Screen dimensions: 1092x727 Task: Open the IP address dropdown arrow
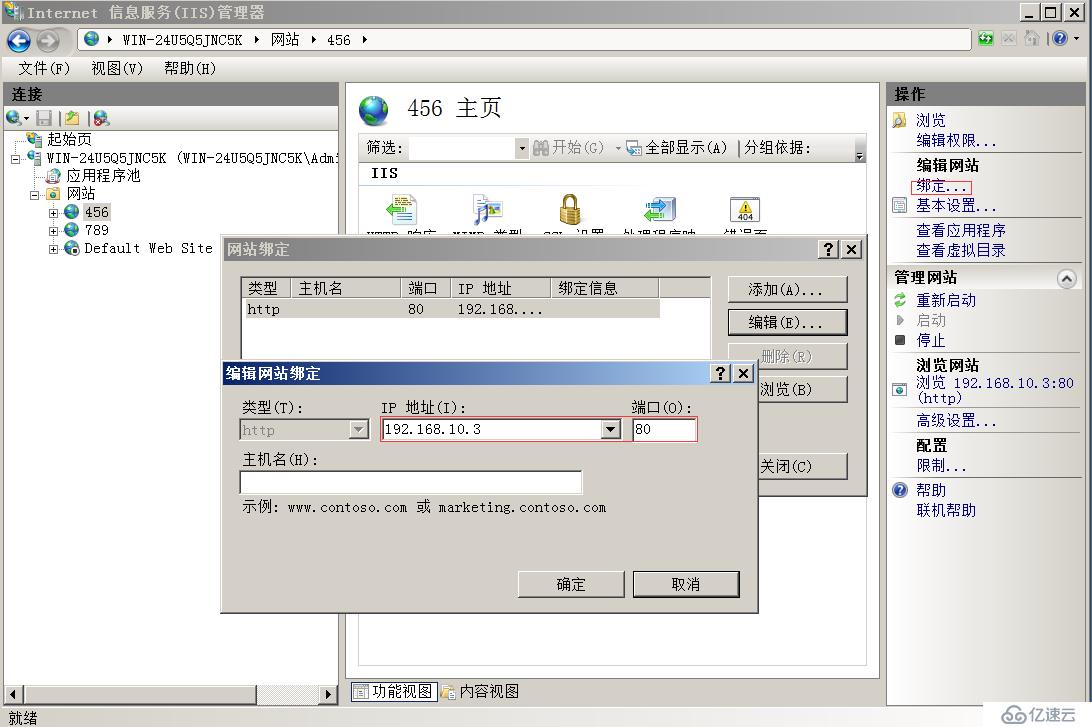tap(611, 430)
